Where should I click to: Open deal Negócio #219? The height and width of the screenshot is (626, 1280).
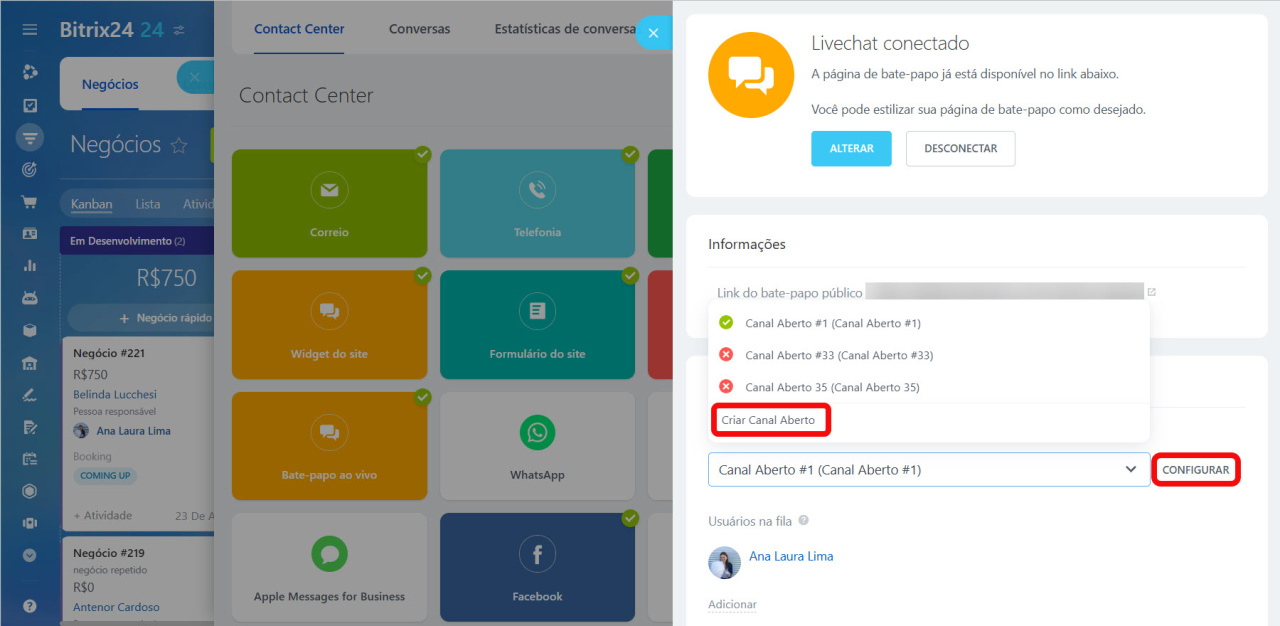coord(109,553)
